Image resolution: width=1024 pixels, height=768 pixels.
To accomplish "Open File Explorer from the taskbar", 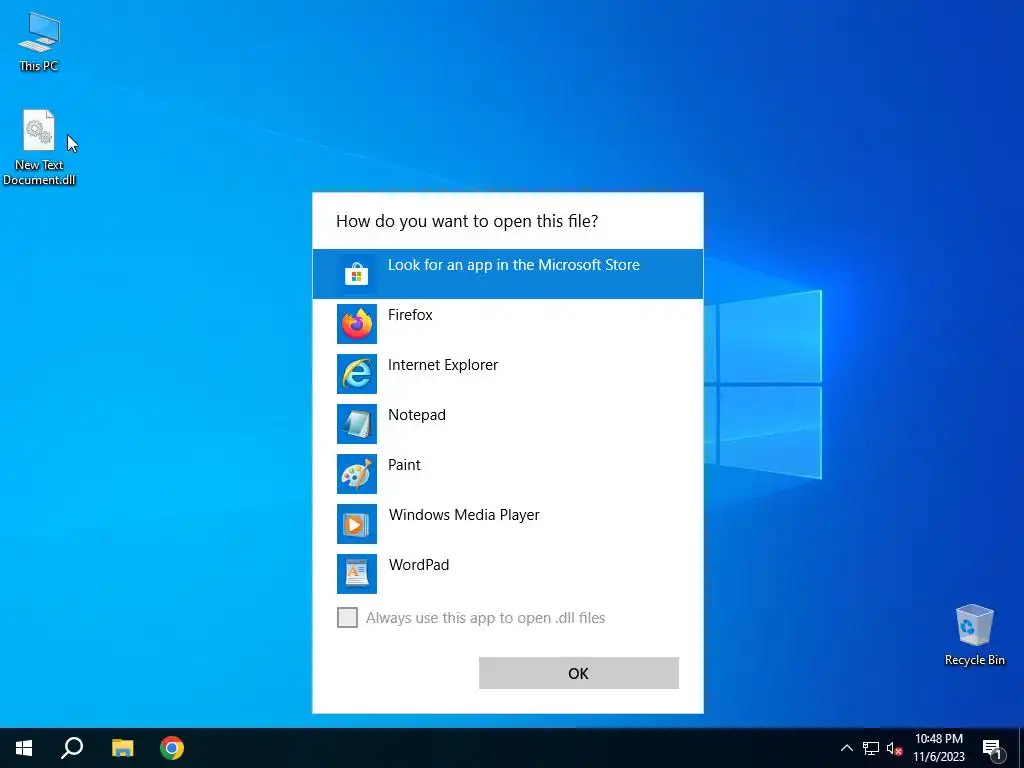I will [x=122, y=748].
